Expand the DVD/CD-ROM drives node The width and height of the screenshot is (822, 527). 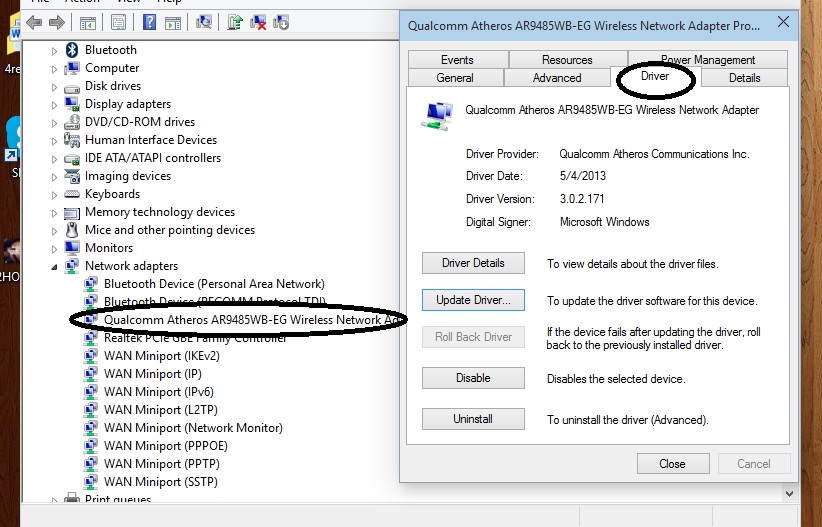coord(54,123)
